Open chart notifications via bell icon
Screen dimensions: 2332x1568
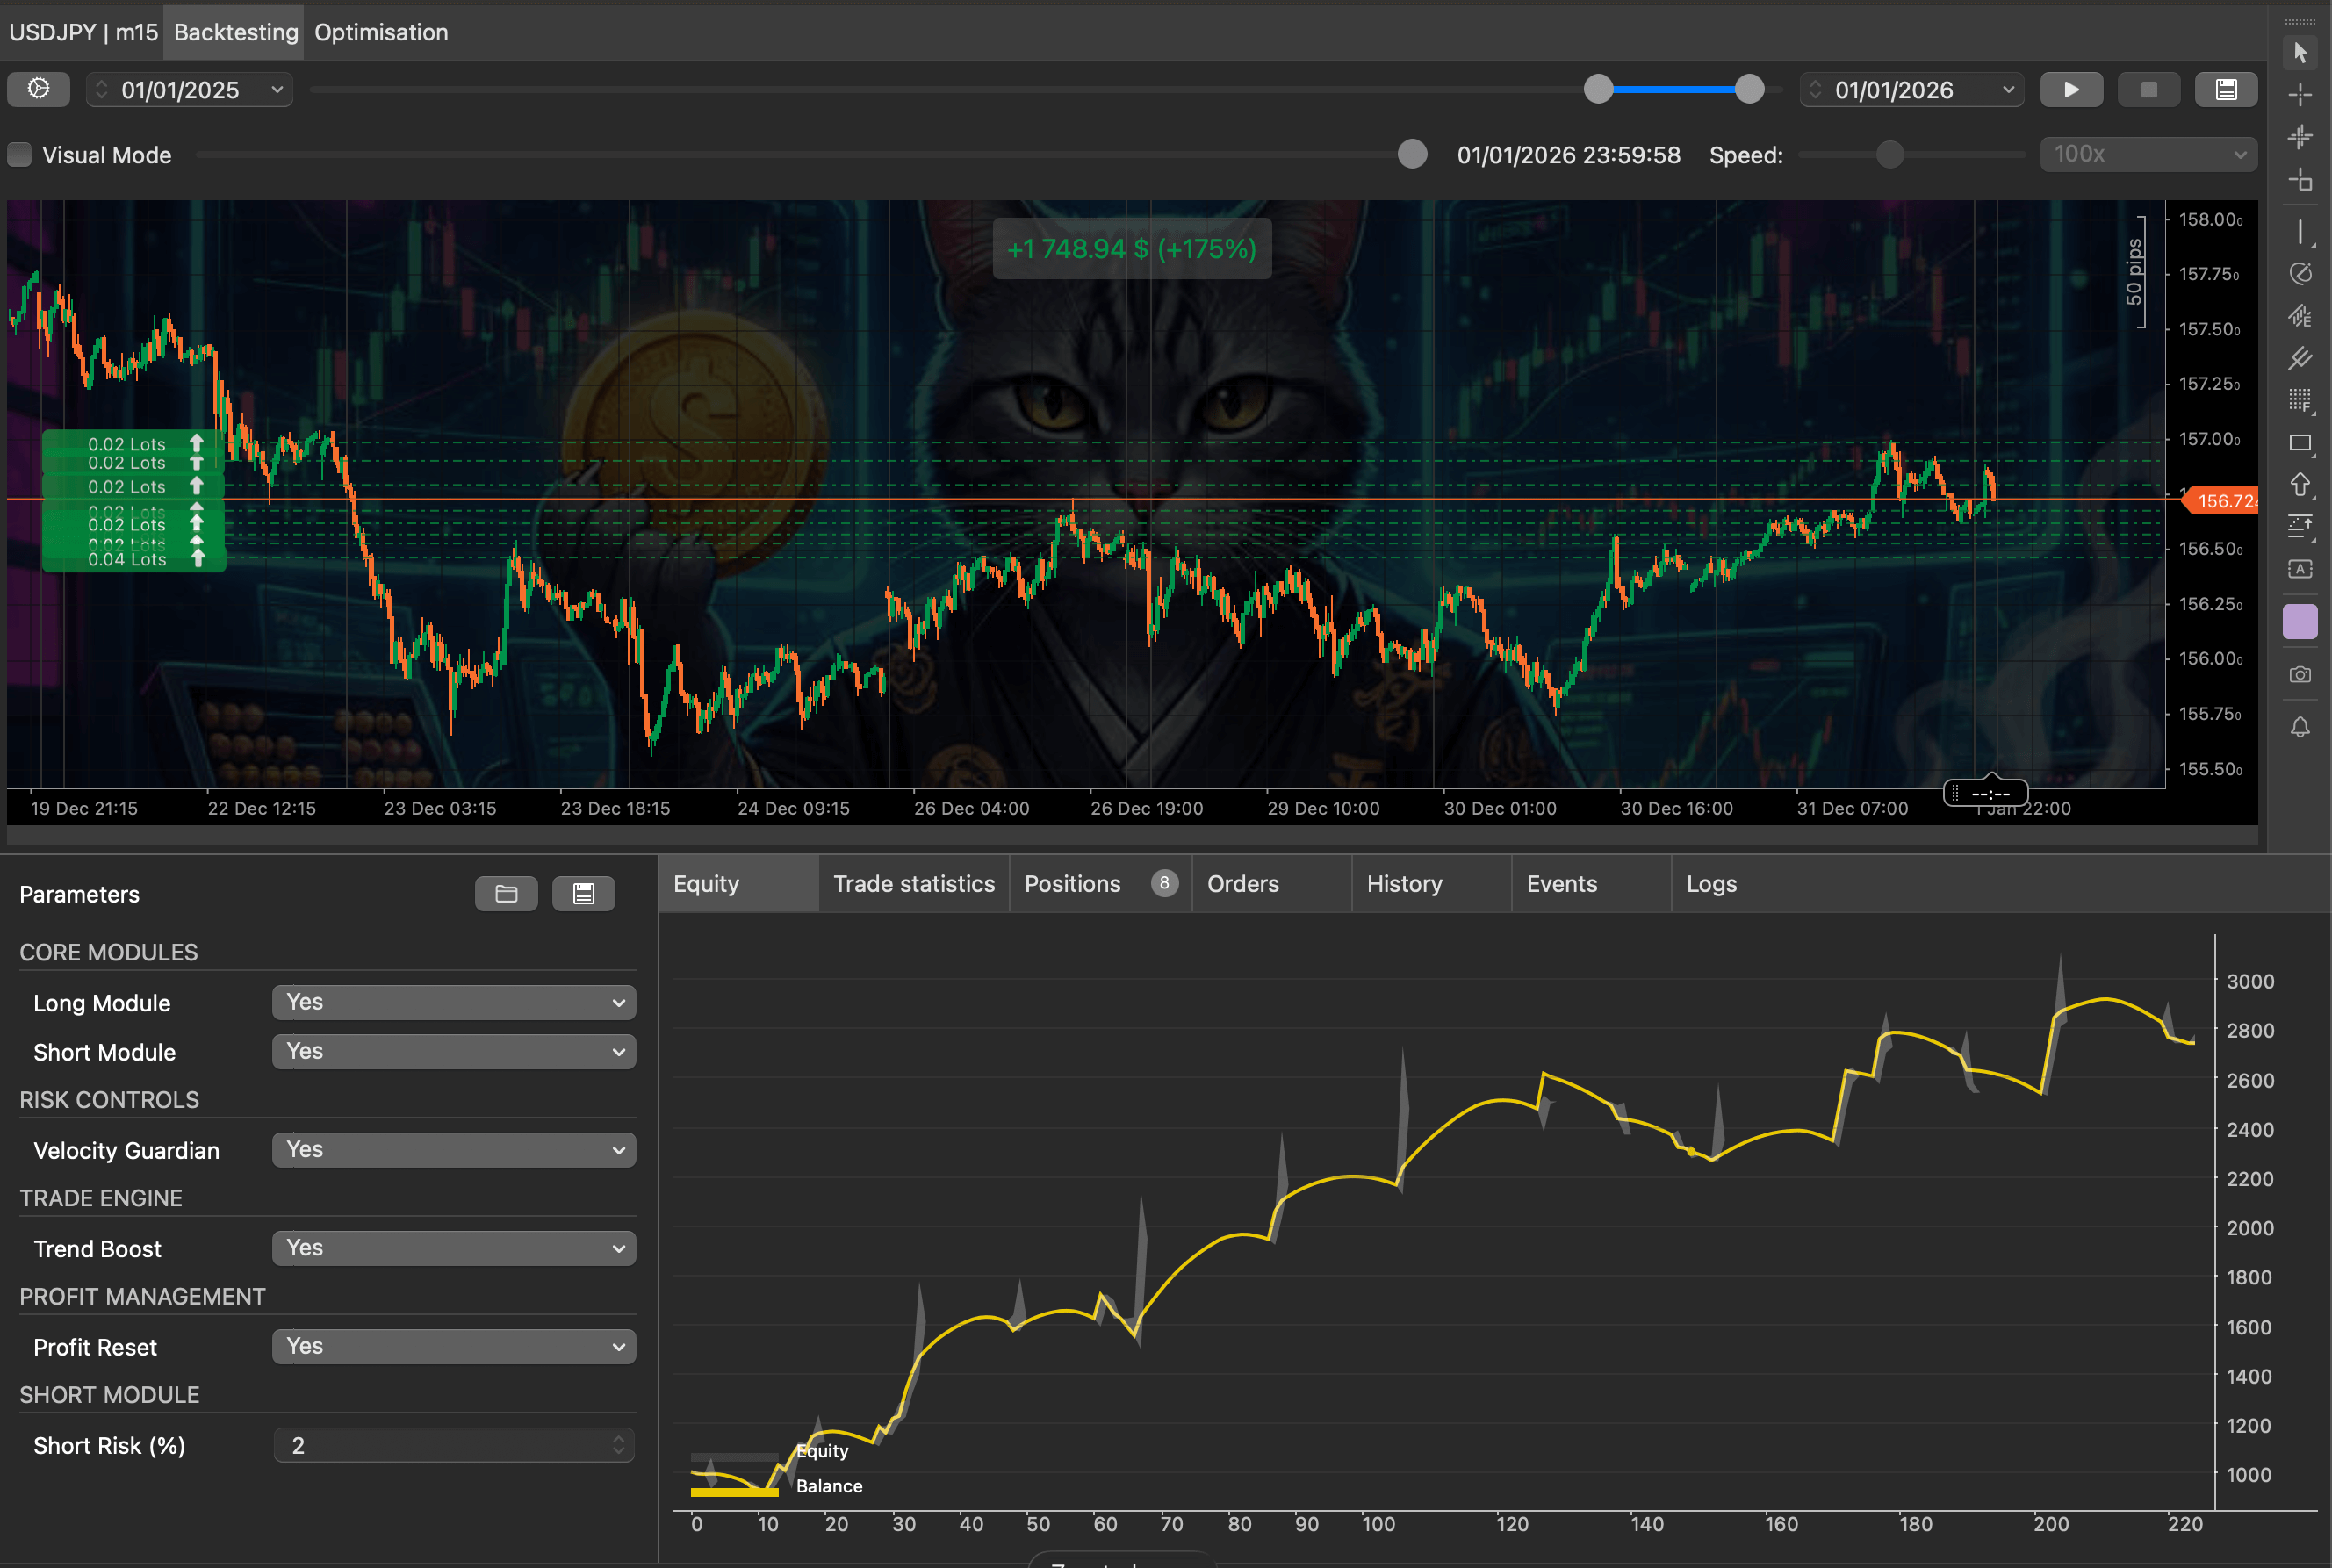[2300, 727]
